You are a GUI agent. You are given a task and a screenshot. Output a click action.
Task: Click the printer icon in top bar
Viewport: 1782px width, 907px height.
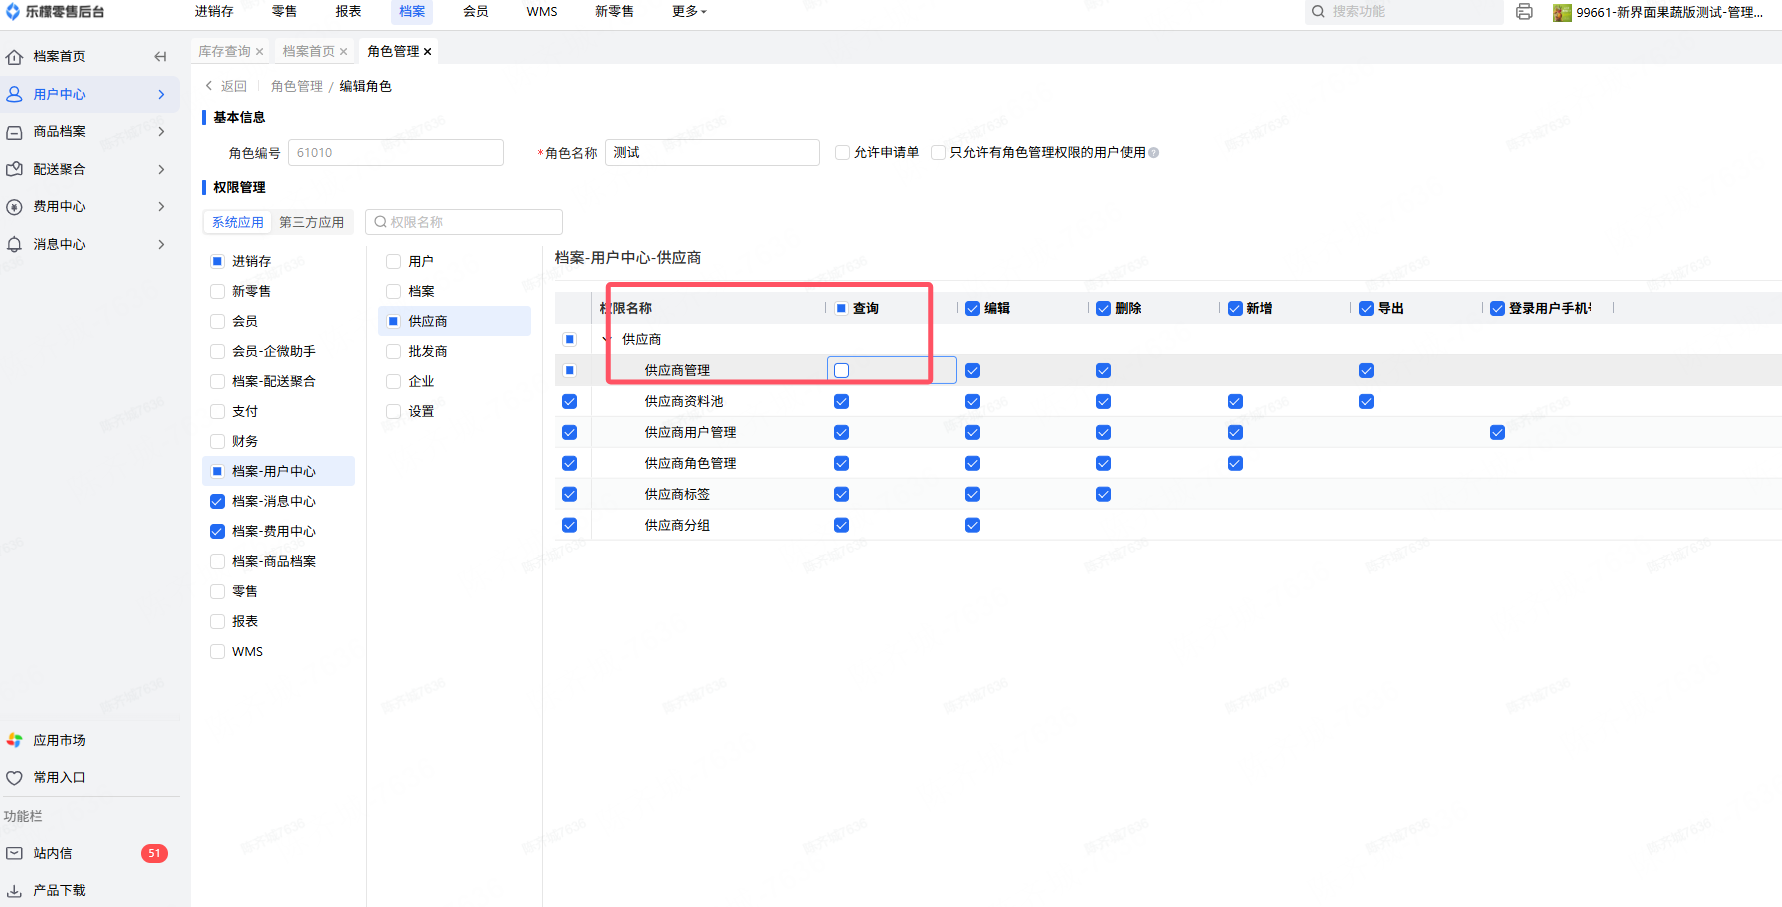click(x=1524, y=12)
